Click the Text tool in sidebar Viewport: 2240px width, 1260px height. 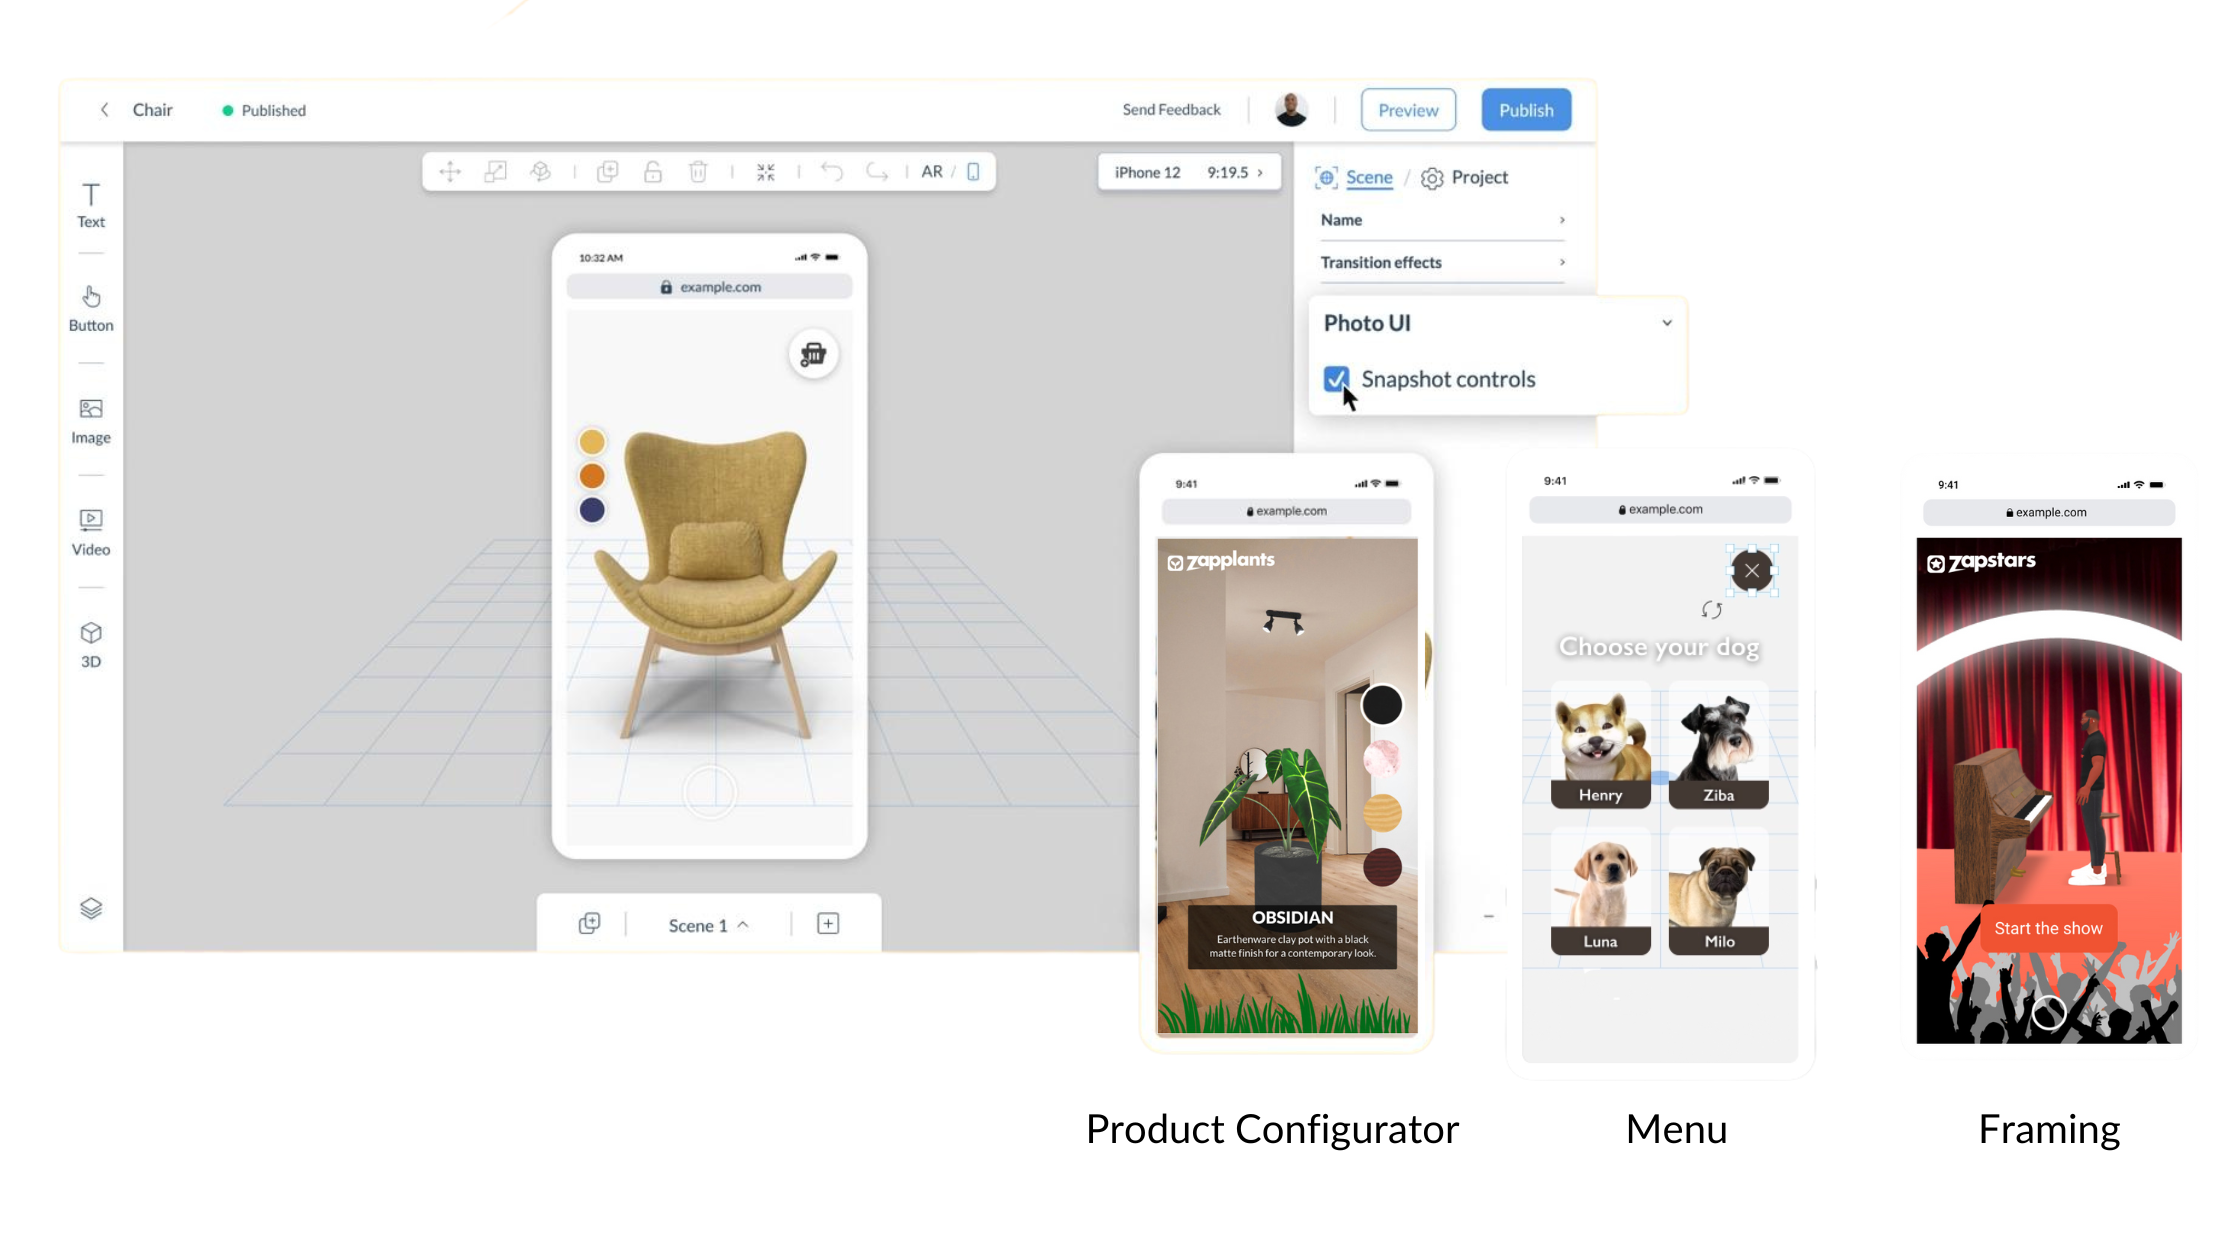91,202
